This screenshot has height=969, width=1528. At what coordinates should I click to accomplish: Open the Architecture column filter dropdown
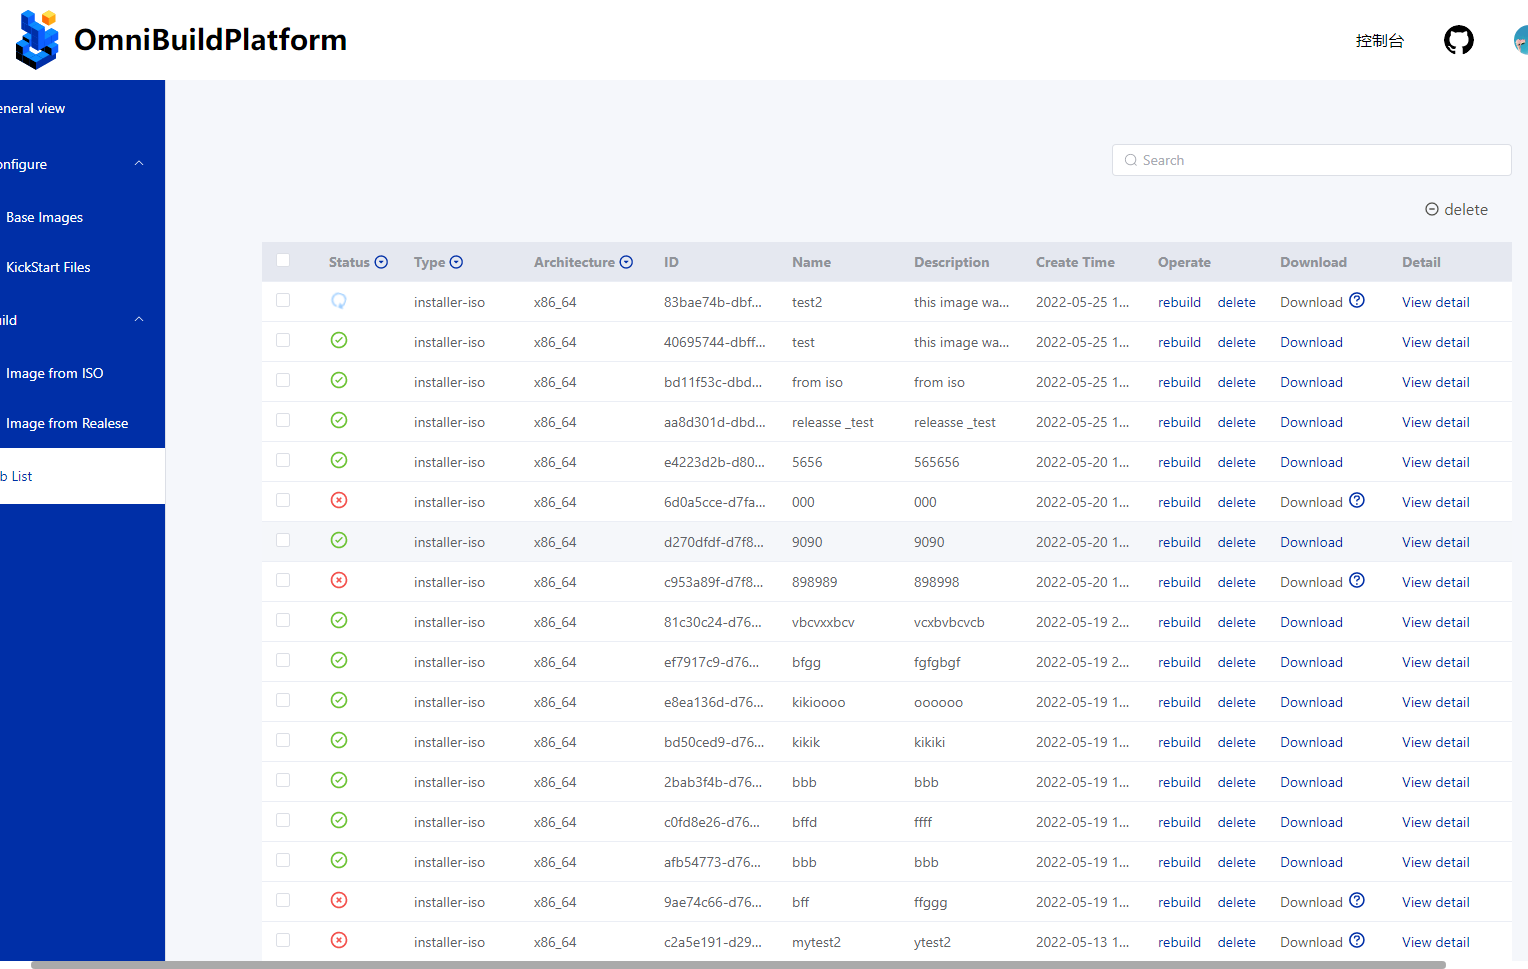click(626, 262)
